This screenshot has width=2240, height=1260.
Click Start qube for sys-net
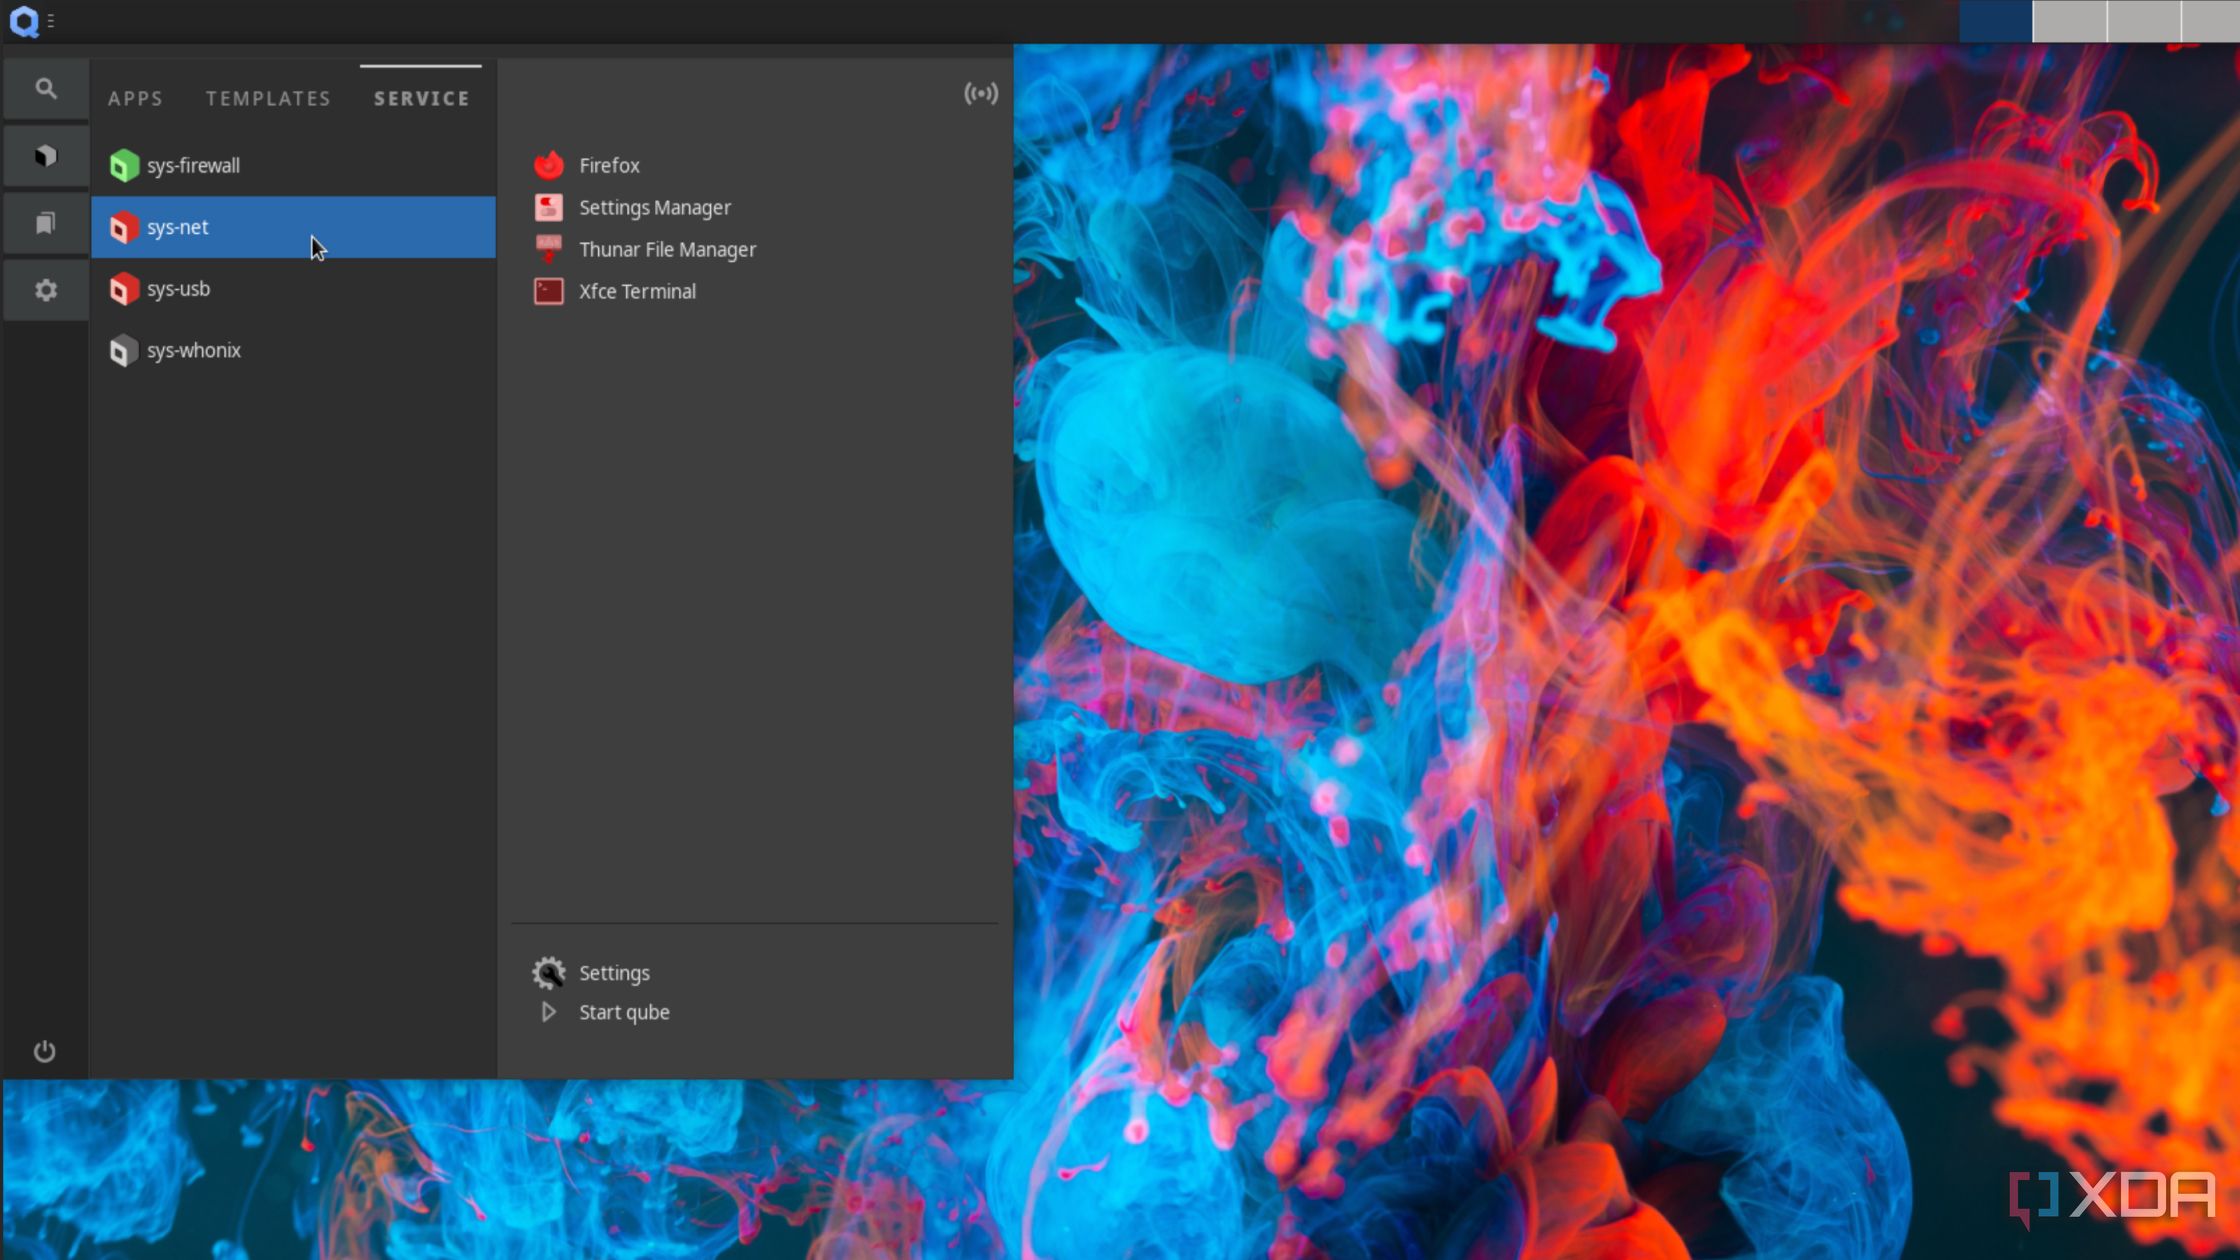(623, 1012)
